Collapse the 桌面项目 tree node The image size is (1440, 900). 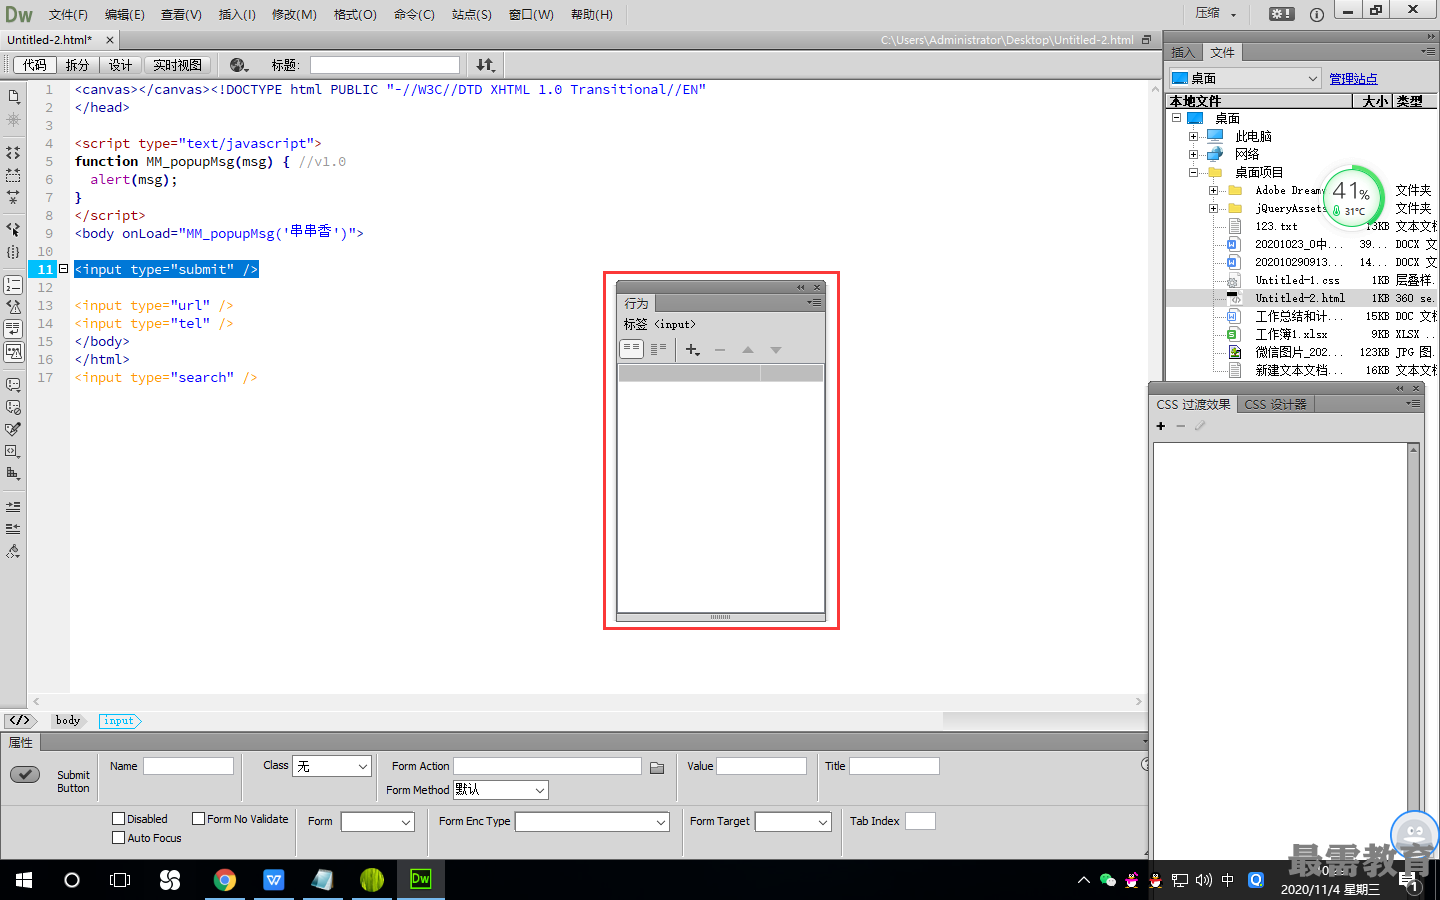coord(1193,172)
